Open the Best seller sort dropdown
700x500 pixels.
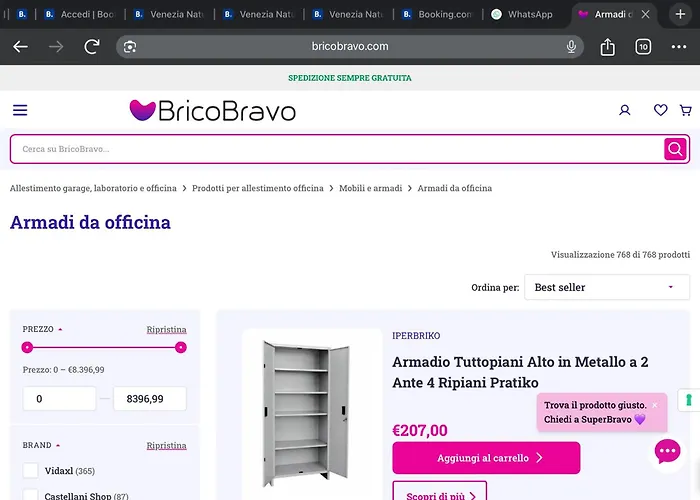pyautogui.click(x=606, y=287)
